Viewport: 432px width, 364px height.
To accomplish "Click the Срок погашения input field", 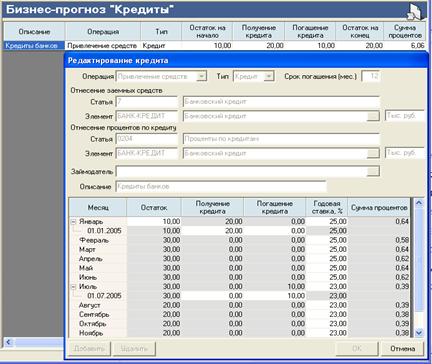I will pyautogui.click(x=370, y=76).
